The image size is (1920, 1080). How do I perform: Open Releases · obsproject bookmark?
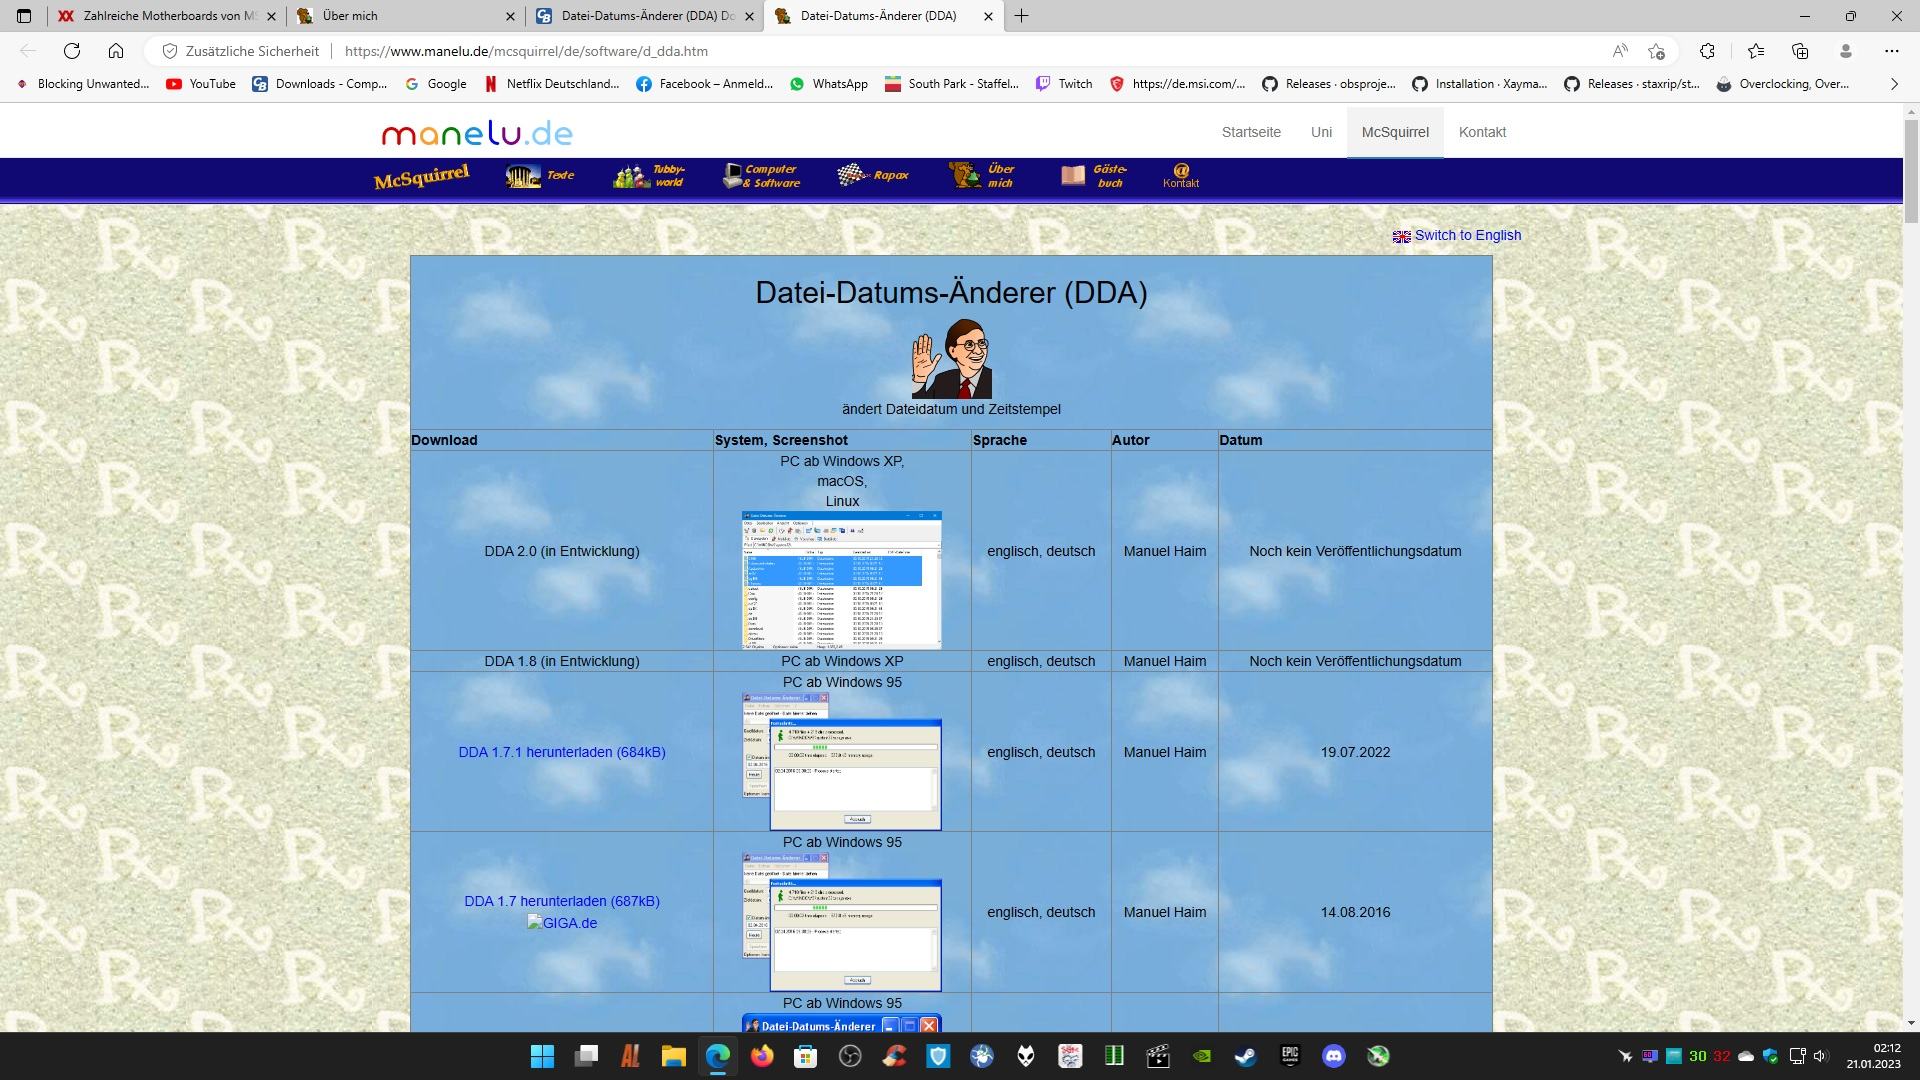coord(1328,84)
